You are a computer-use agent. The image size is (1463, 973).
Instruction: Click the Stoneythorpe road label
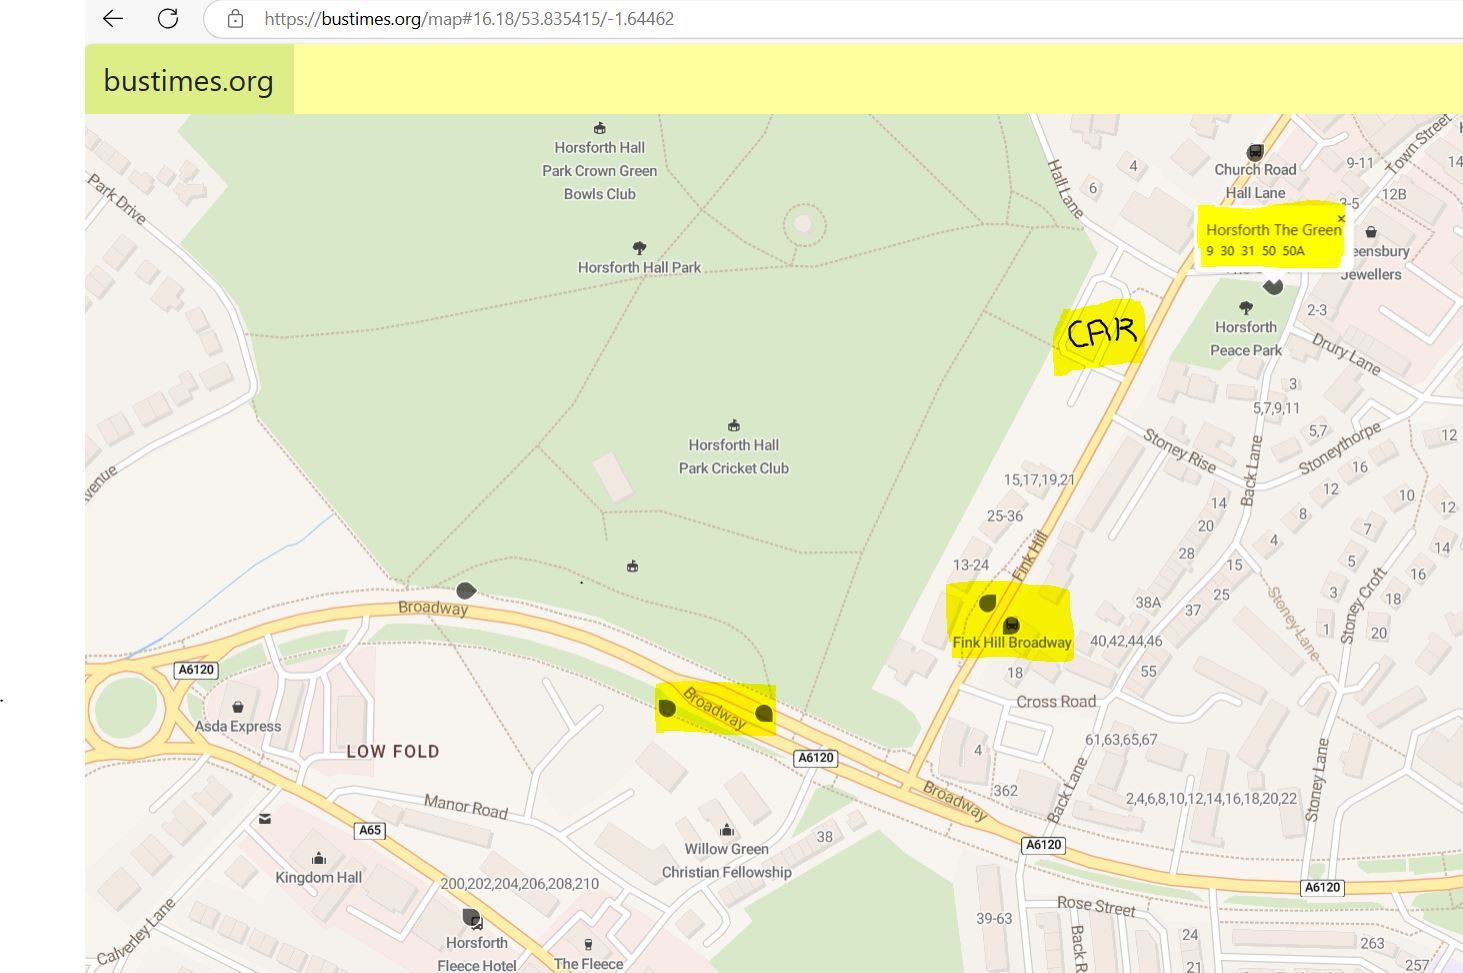tap(1340, 447)
